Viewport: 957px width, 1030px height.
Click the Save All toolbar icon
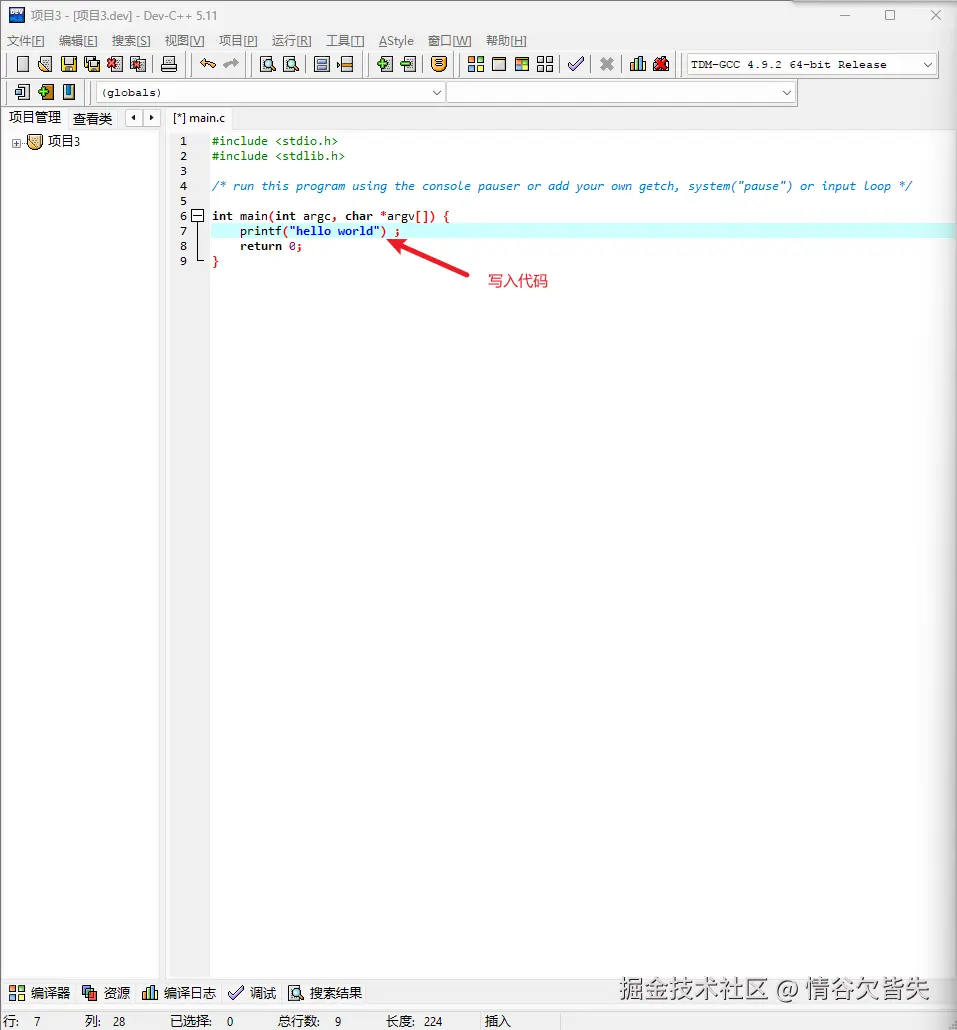(x=92, y=64)
